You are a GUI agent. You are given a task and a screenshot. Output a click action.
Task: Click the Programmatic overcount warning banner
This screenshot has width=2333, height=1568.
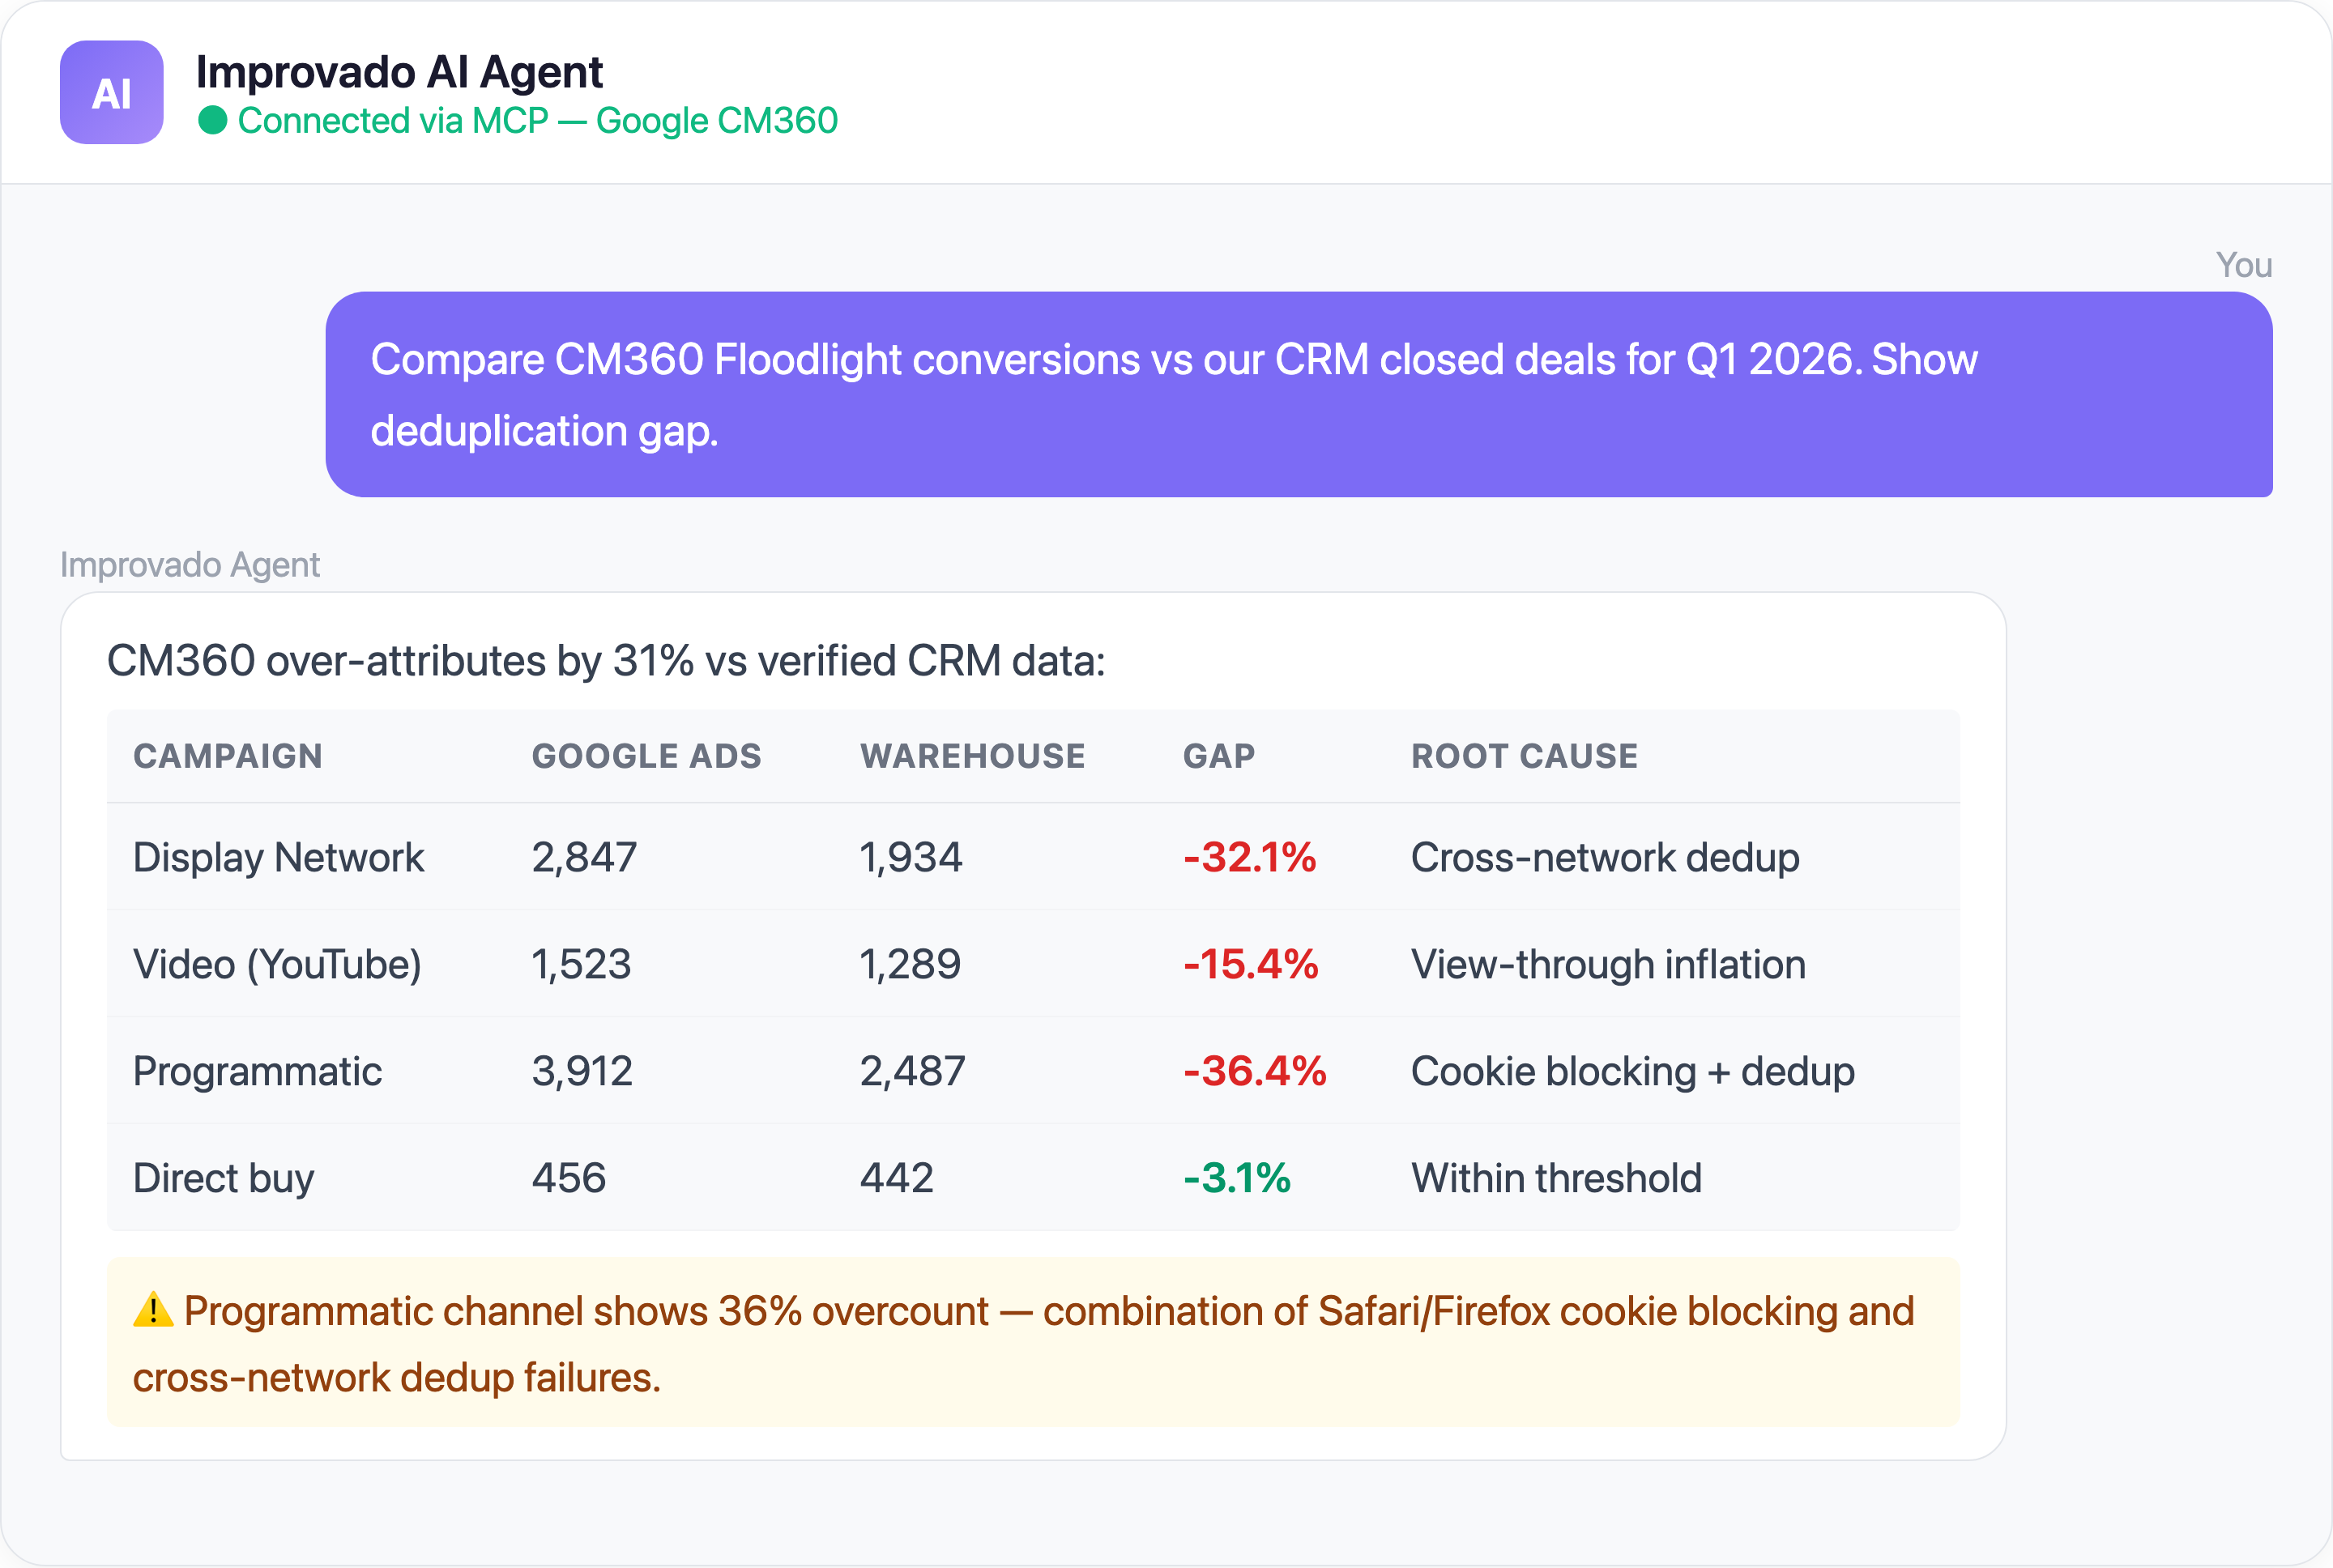tap(1030, 1345)
